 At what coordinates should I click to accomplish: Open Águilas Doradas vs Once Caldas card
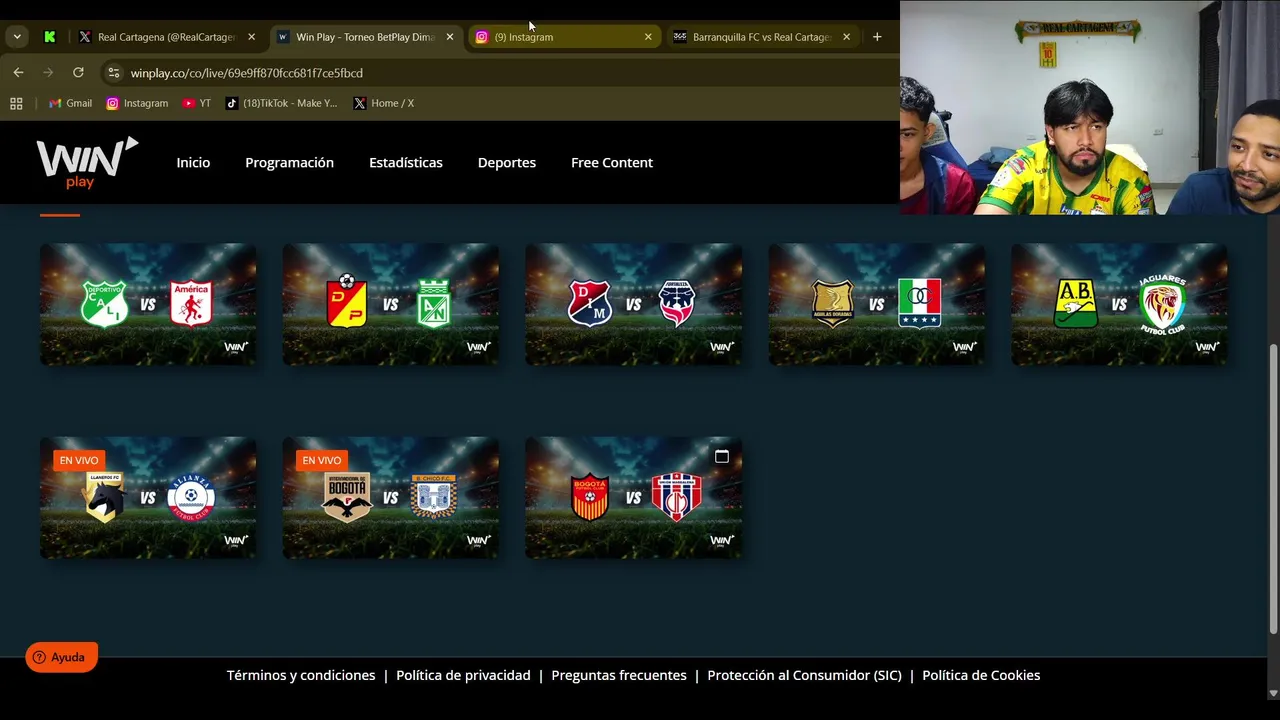(877, 304)
